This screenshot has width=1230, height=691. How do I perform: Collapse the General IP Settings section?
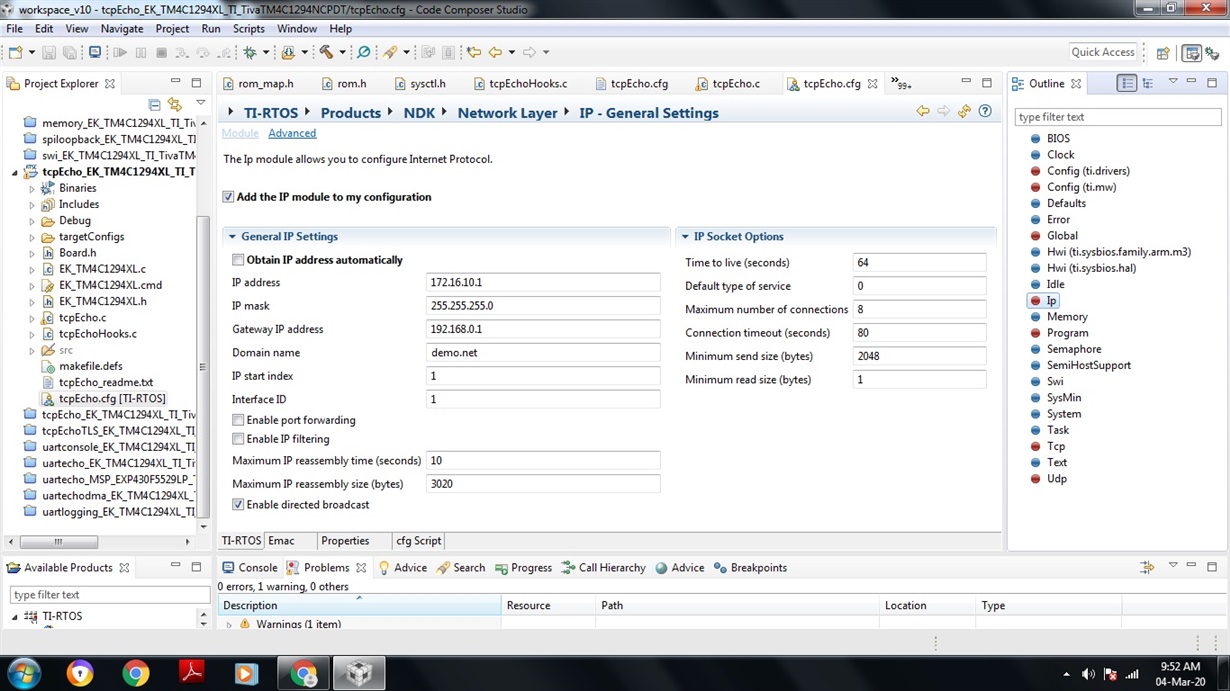(232, 237)
